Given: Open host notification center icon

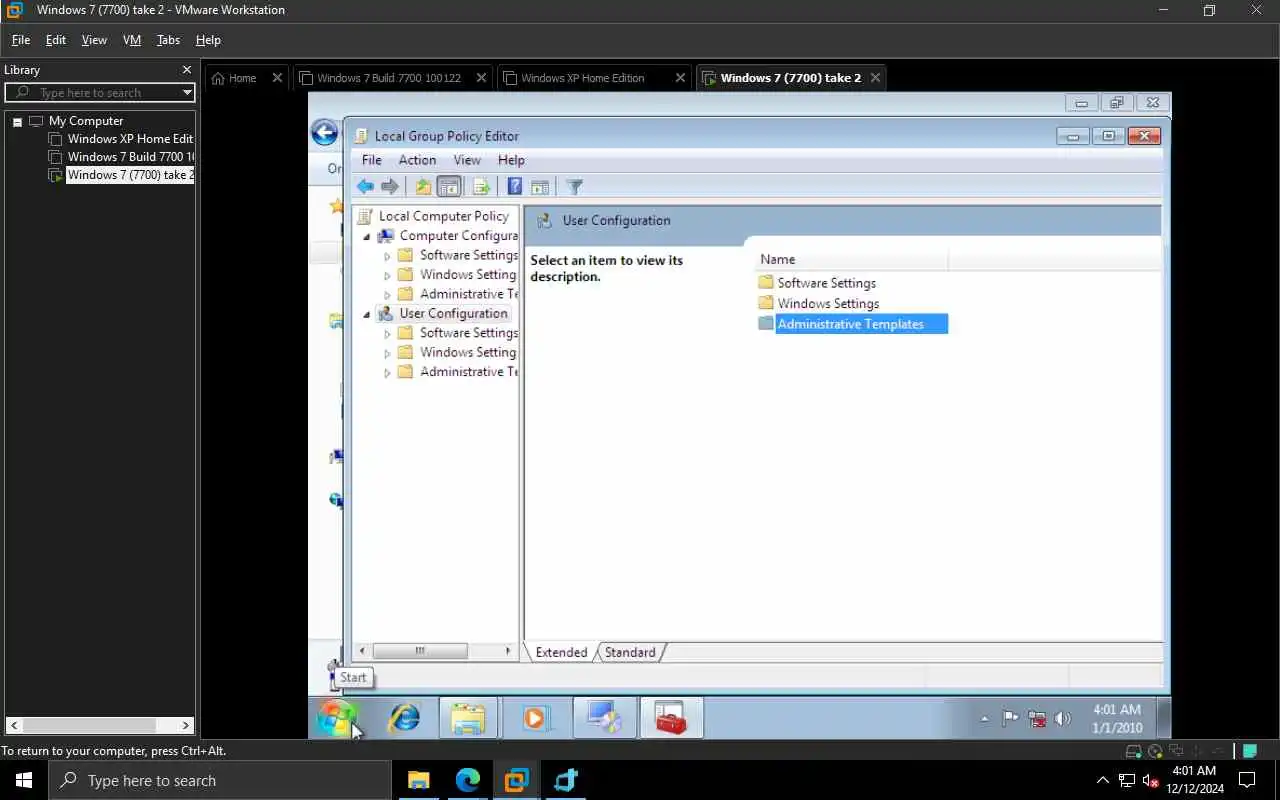Looking at the screenshot, I should click(x=1247, y=780).
